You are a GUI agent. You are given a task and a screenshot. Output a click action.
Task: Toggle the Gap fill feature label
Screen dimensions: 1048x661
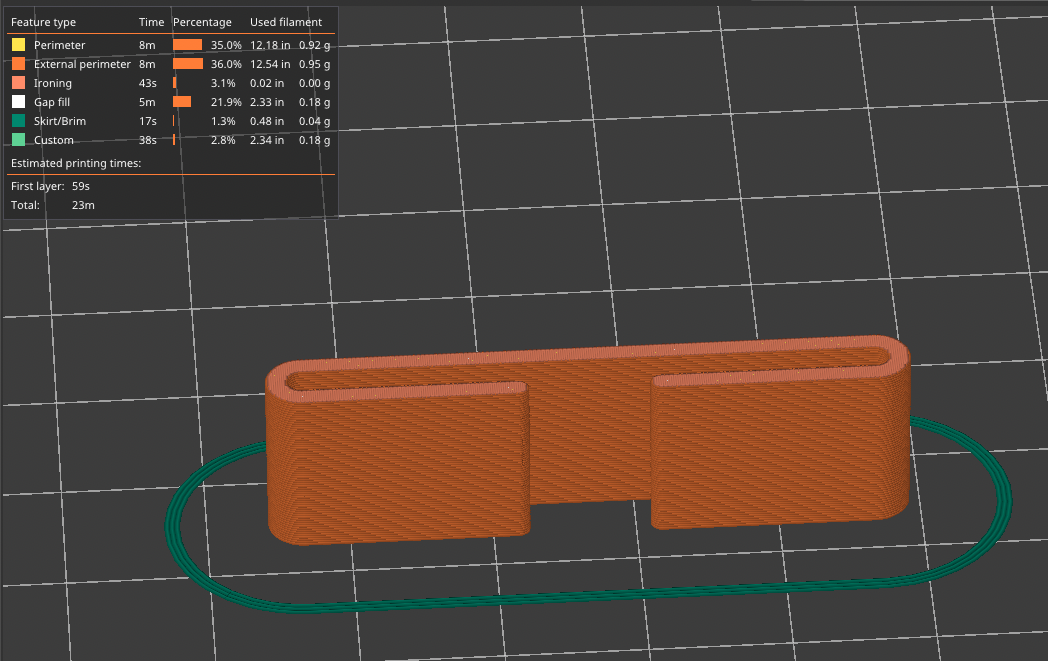(x=52, y=102)
